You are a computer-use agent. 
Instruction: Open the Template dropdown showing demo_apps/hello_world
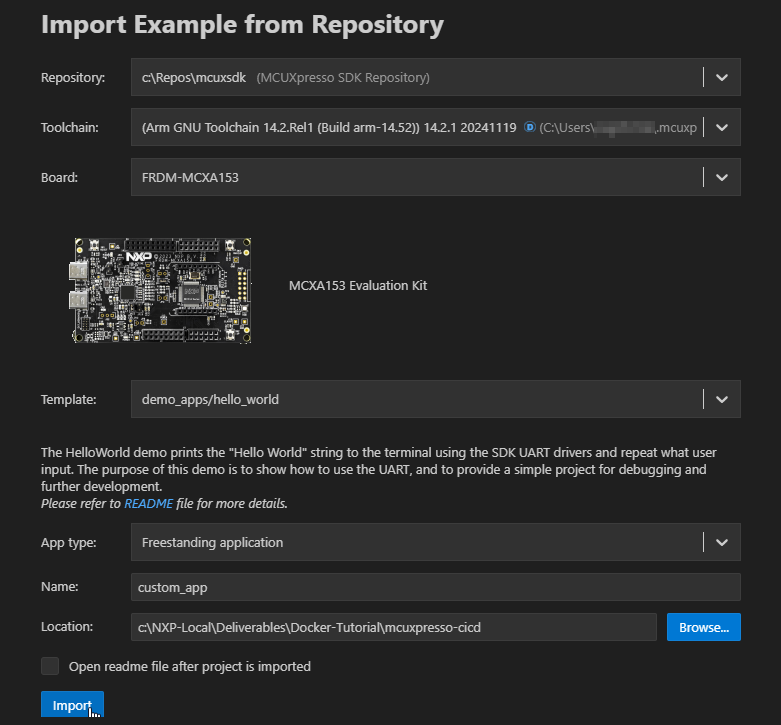(x=435, y=399)
